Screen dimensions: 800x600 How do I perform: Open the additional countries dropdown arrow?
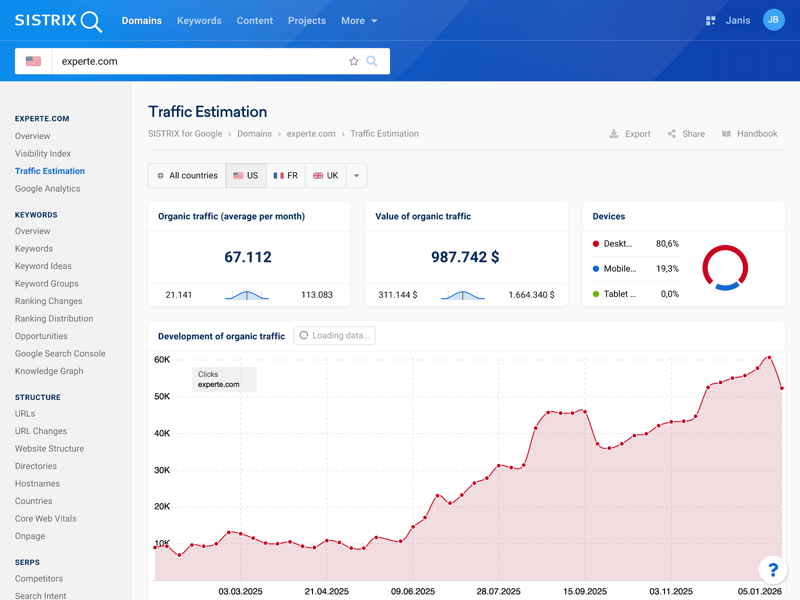[357, 176]
